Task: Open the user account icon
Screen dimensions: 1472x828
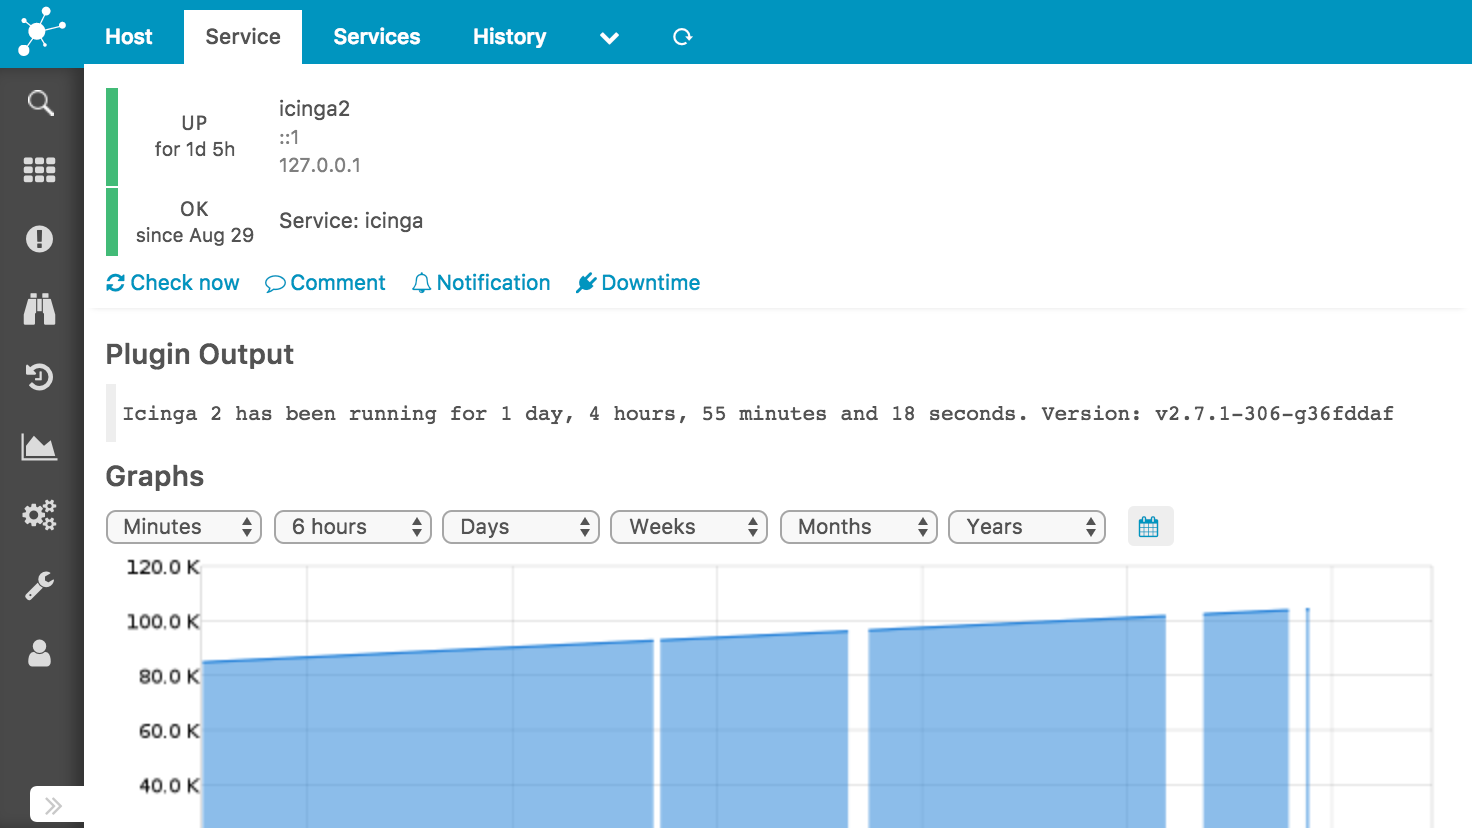Action: coord(39,653)
